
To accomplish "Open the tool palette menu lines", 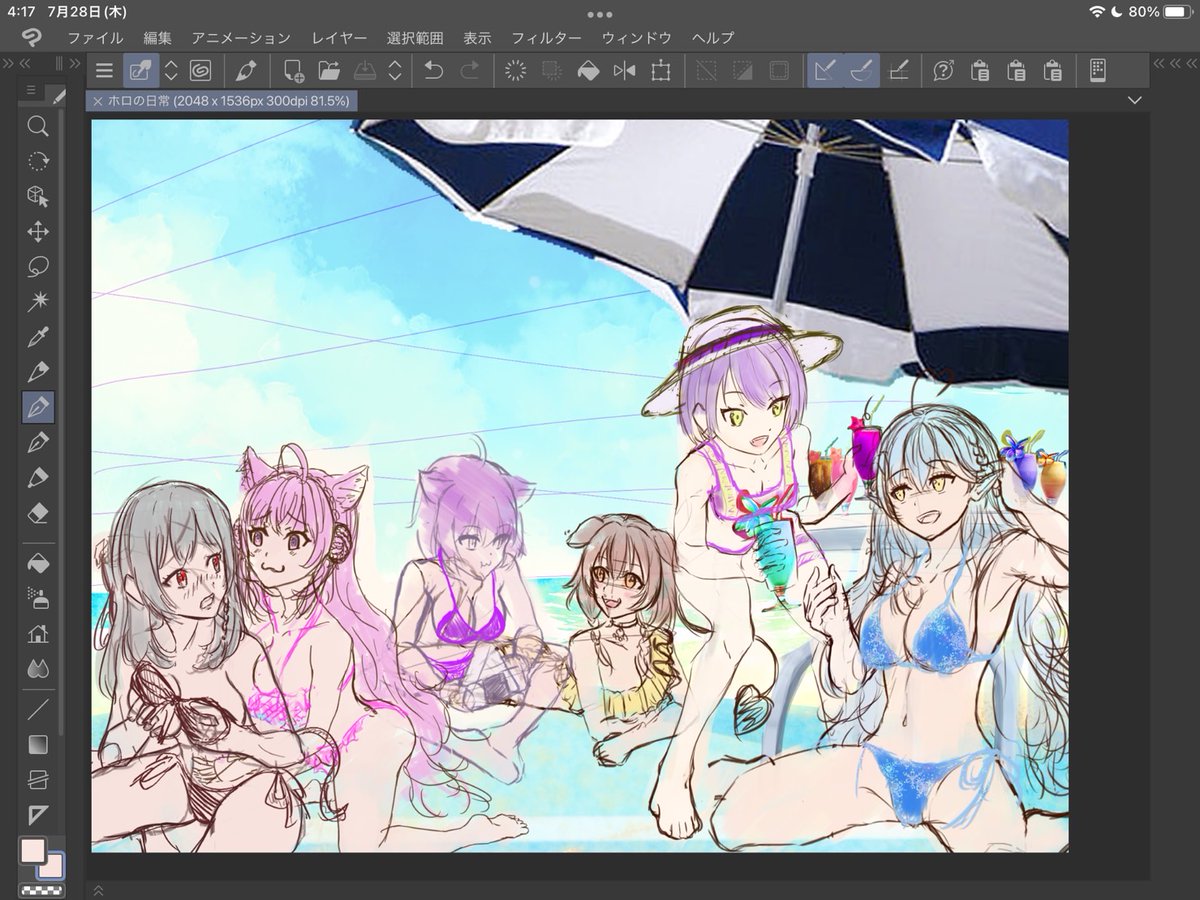I will pos(31,90).
